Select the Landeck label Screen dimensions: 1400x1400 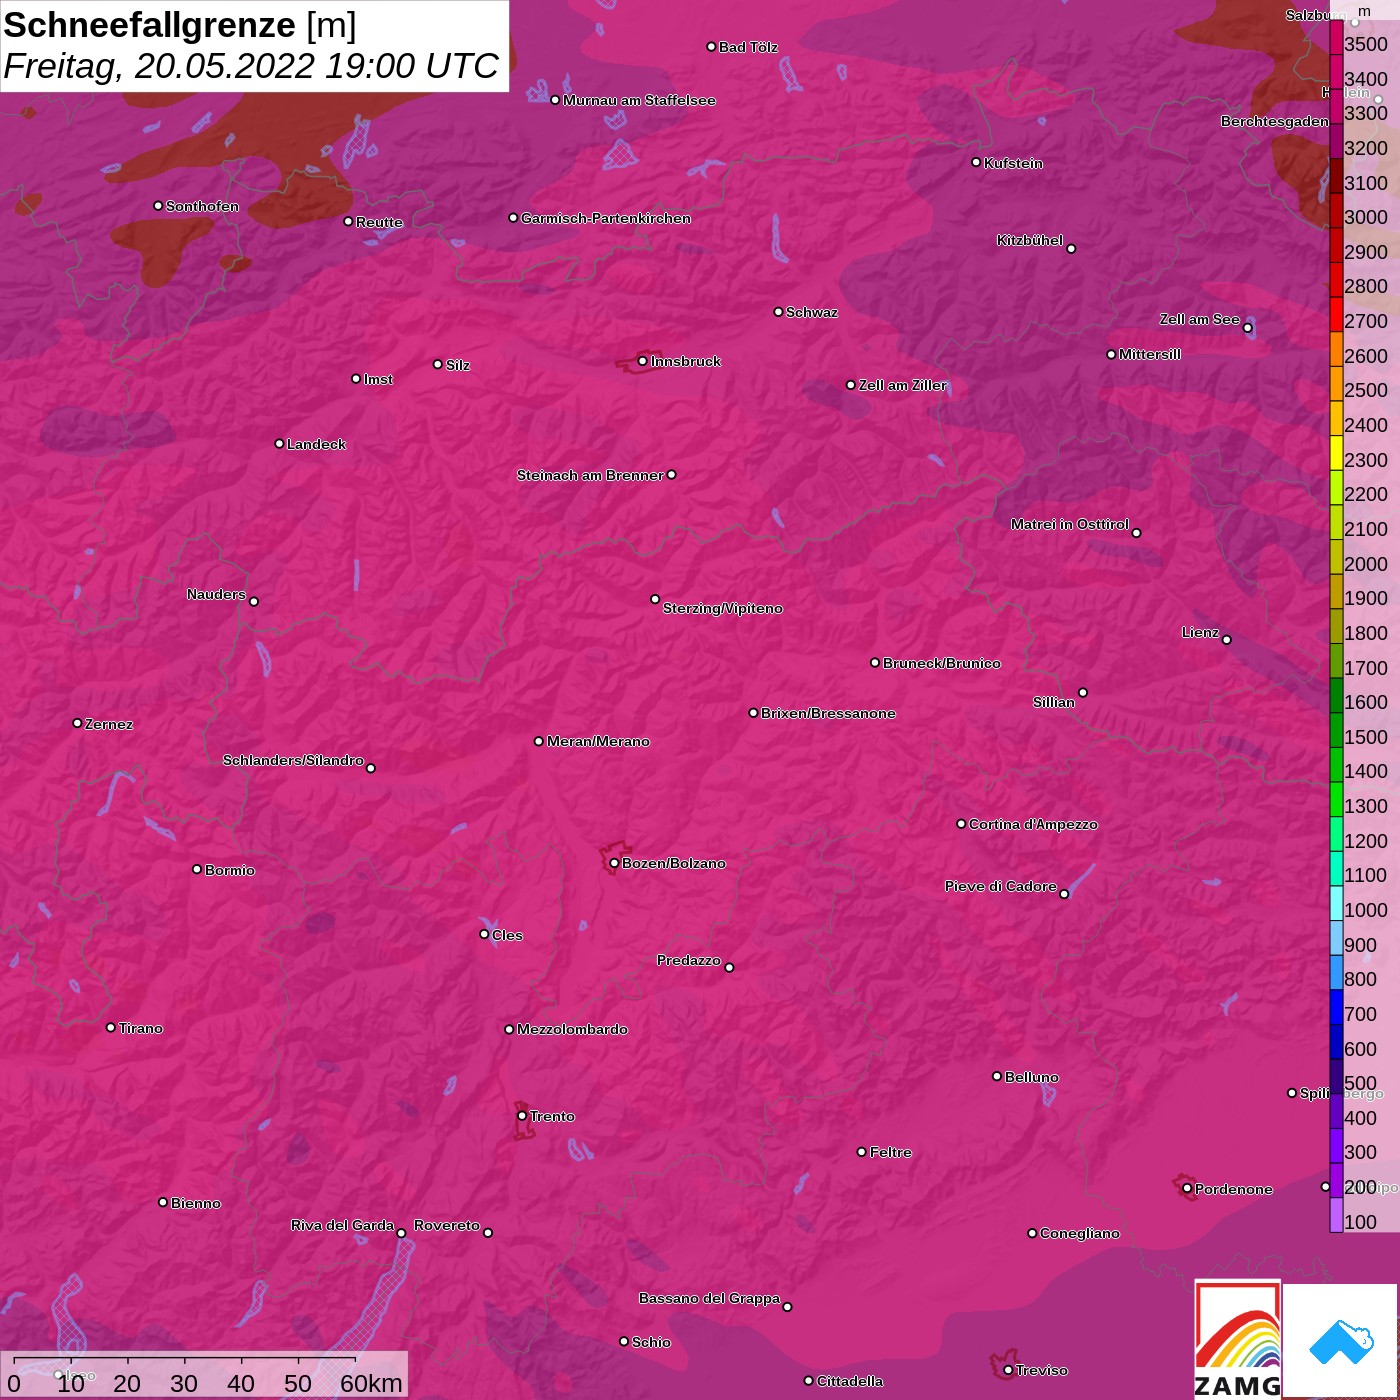[x=316, y=444]
